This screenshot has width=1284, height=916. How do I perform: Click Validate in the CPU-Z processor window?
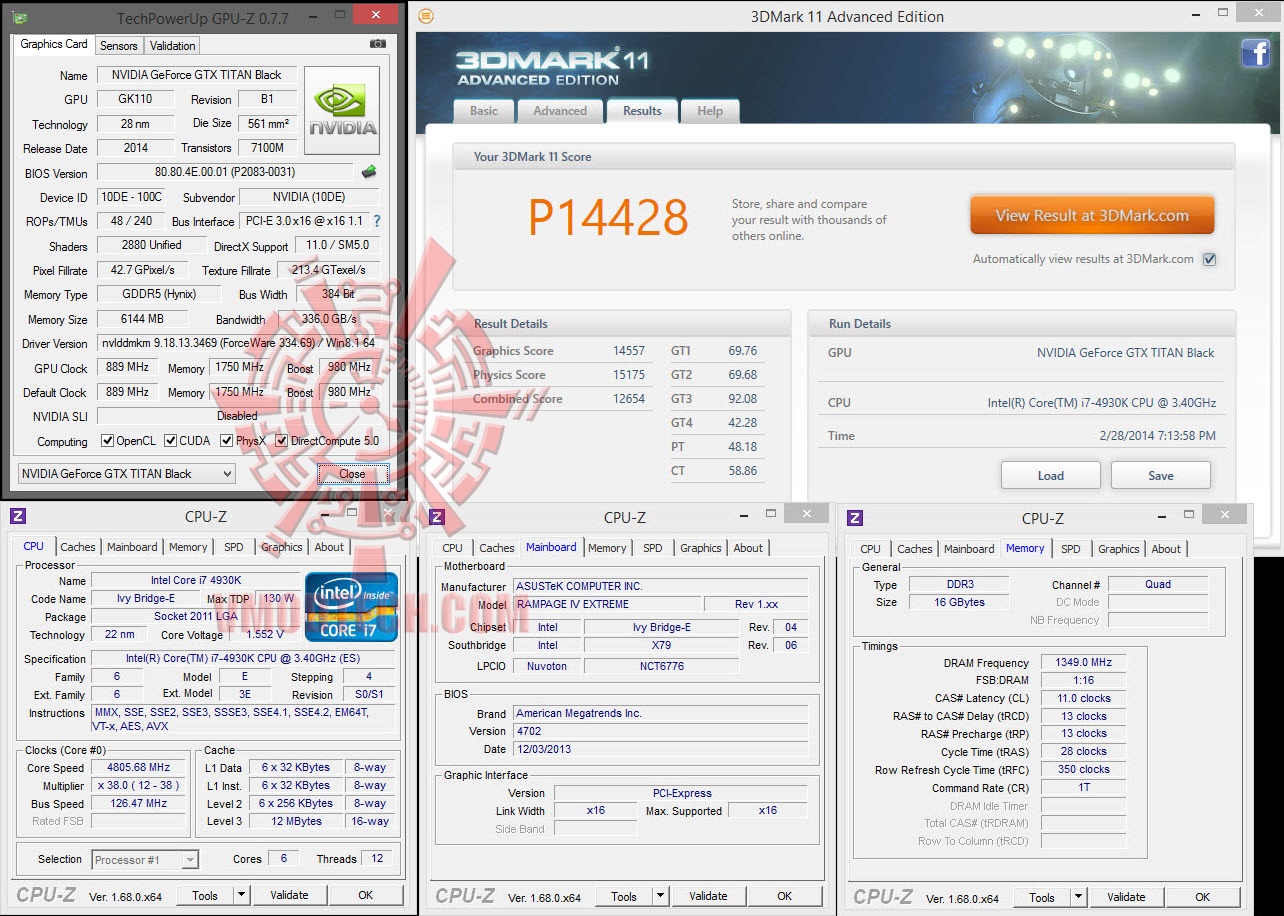[x=290, y=895]
